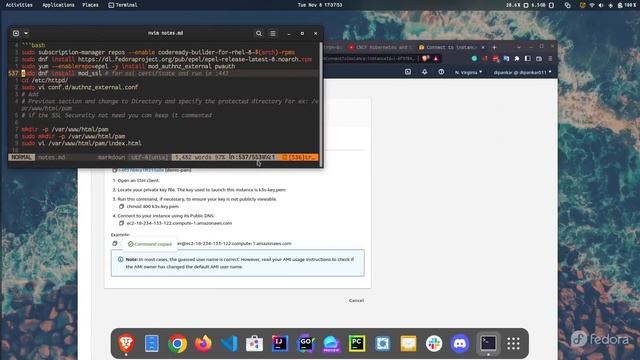The width and height of the screenshot is (640, 360).
Task: Launch IntelliJ IDEA from the dock
Action: [x=280, y=343]
